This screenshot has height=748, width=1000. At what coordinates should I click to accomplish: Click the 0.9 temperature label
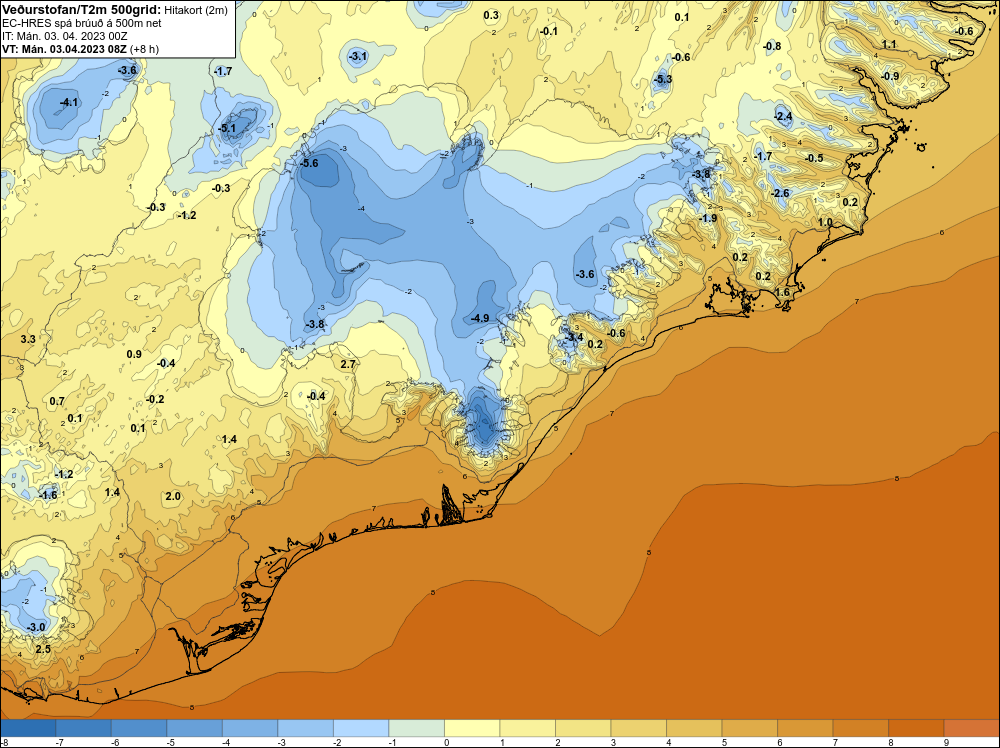coord(134,354)
